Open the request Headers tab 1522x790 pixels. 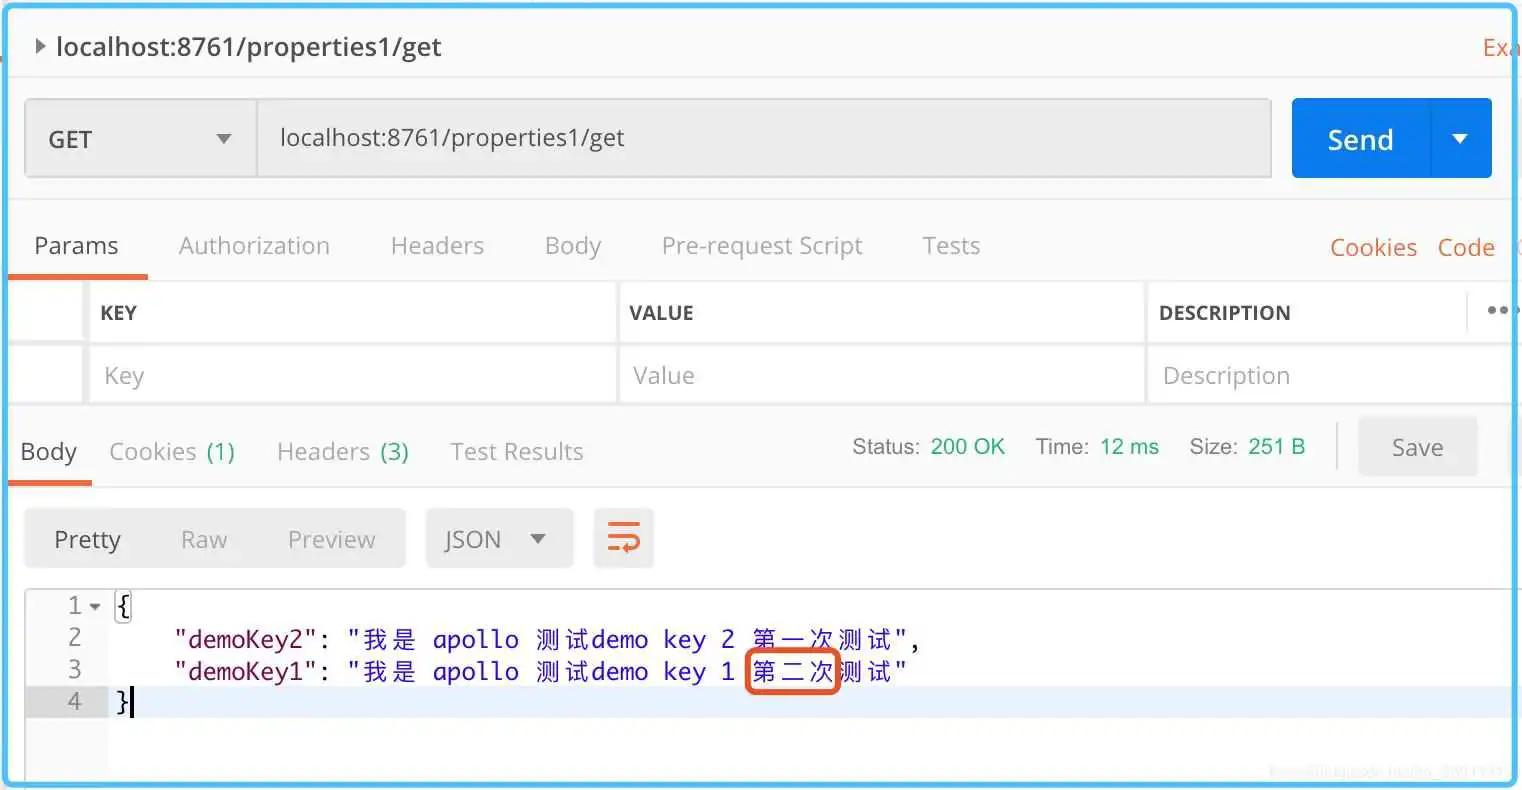pos(437,246)
